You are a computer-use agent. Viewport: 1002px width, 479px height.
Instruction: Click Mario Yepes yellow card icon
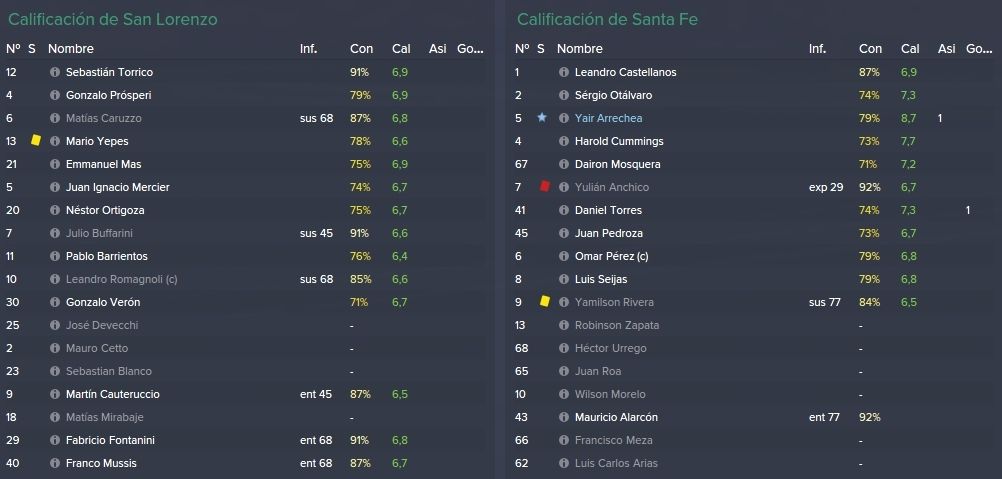click(36, 140)
